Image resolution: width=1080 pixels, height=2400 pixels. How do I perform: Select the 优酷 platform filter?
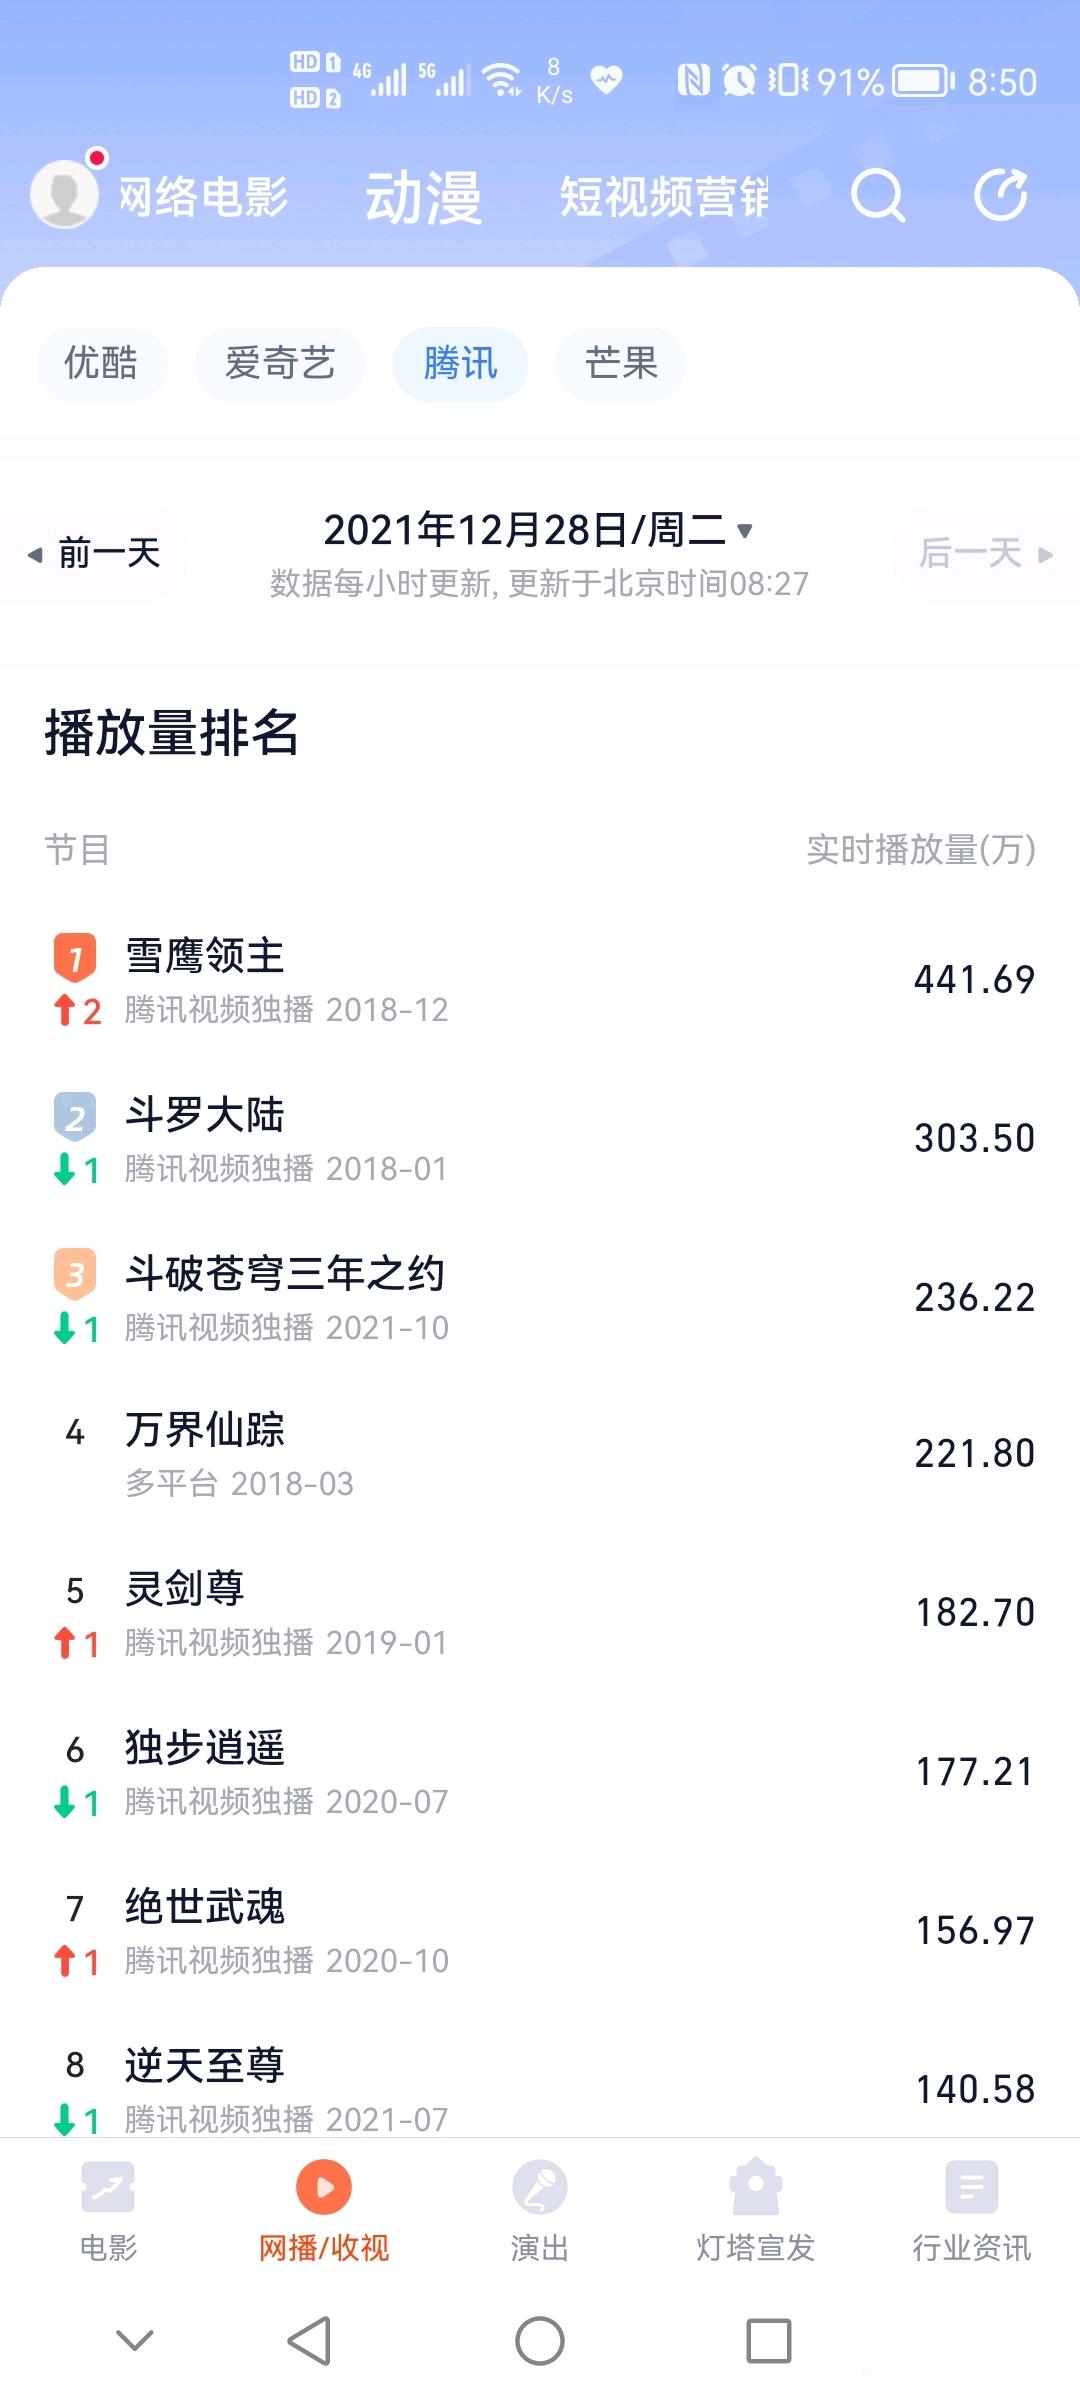[x=101, y=363]
